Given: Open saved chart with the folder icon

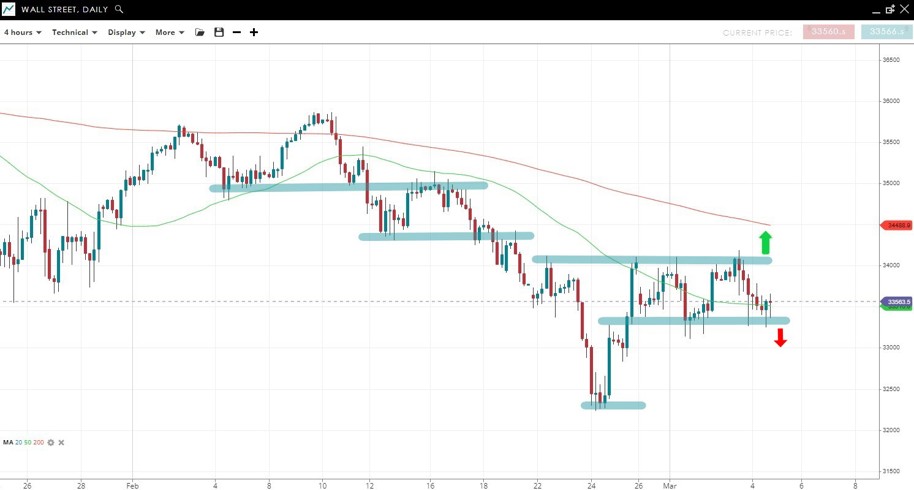Looking at the screenshot, I should [200, 32].
